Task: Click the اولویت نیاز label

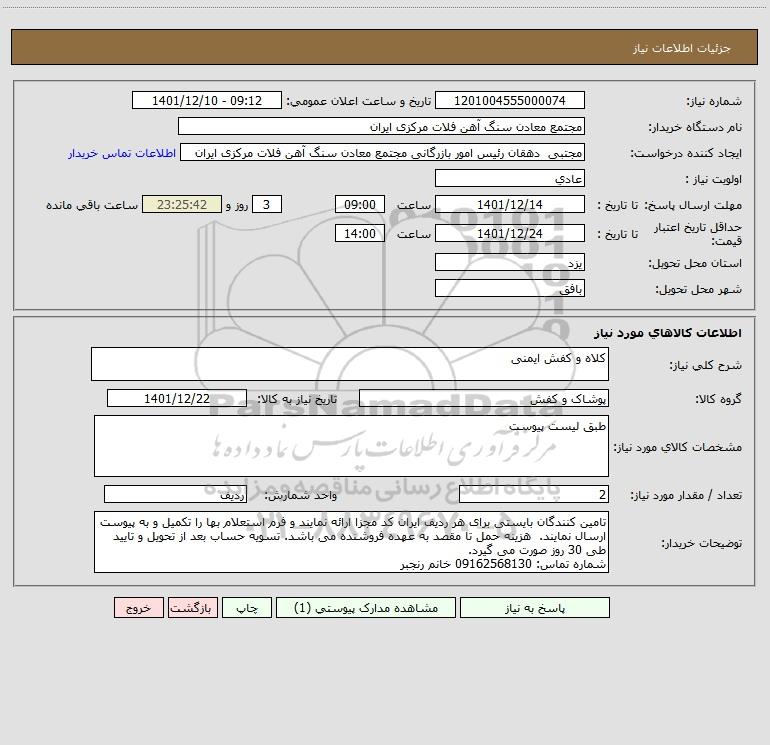Action: pyautogui.click(x=714, y=179)
